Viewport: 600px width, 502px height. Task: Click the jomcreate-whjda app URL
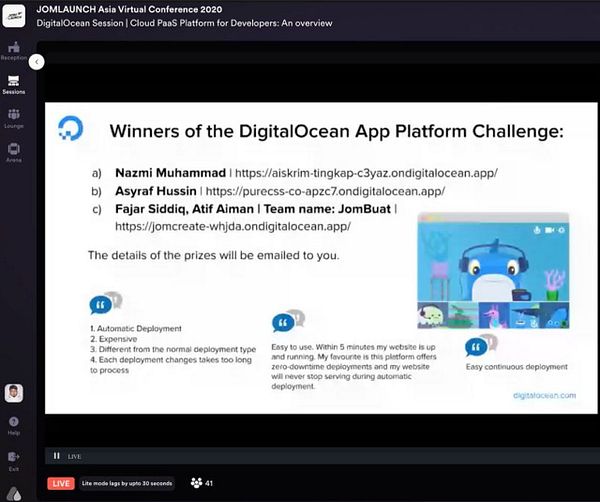point(233,226)
